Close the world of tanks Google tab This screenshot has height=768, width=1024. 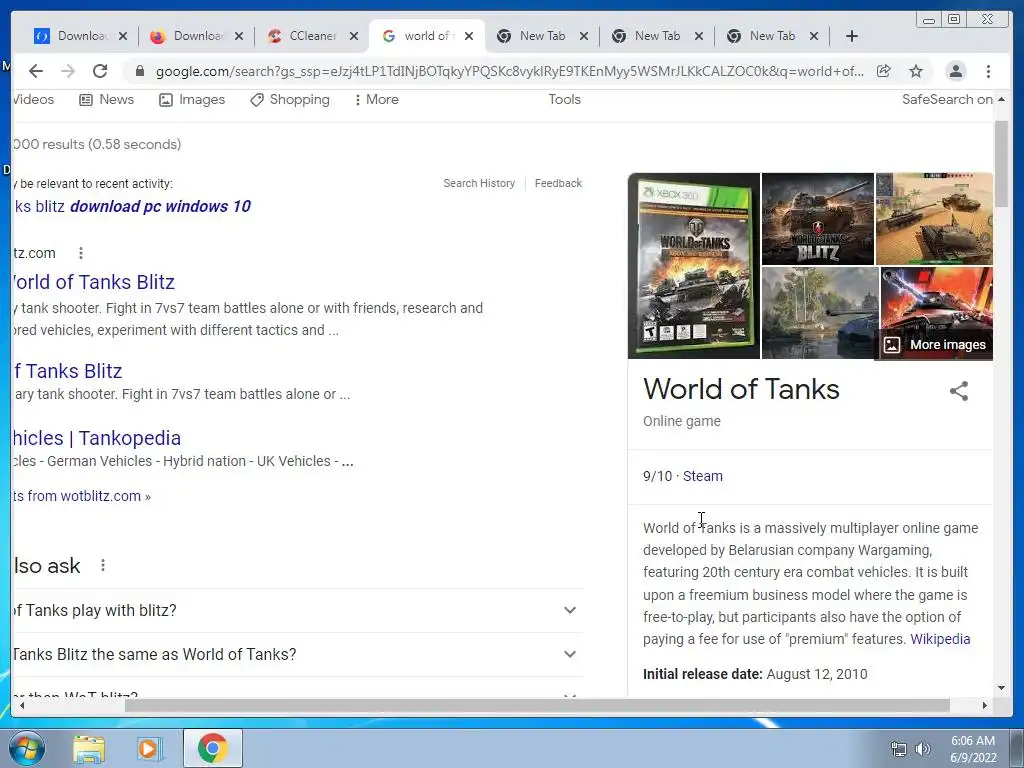pyautogui.click(x=469, y=36)
